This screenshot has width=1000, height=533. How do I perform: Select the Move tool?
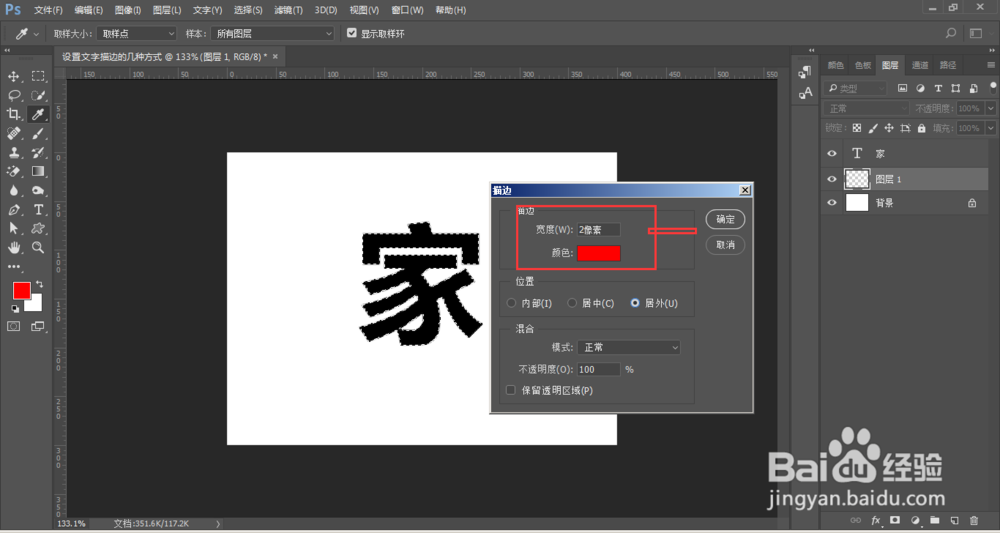[x=13, y=77]
